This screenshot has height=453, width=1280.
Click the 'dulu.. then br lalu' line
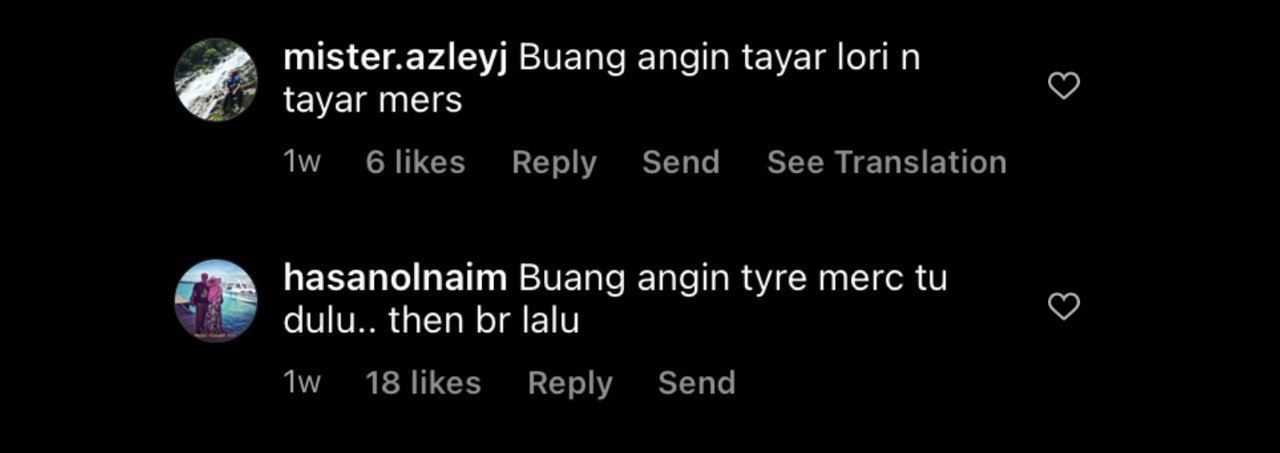click(432, 321)
